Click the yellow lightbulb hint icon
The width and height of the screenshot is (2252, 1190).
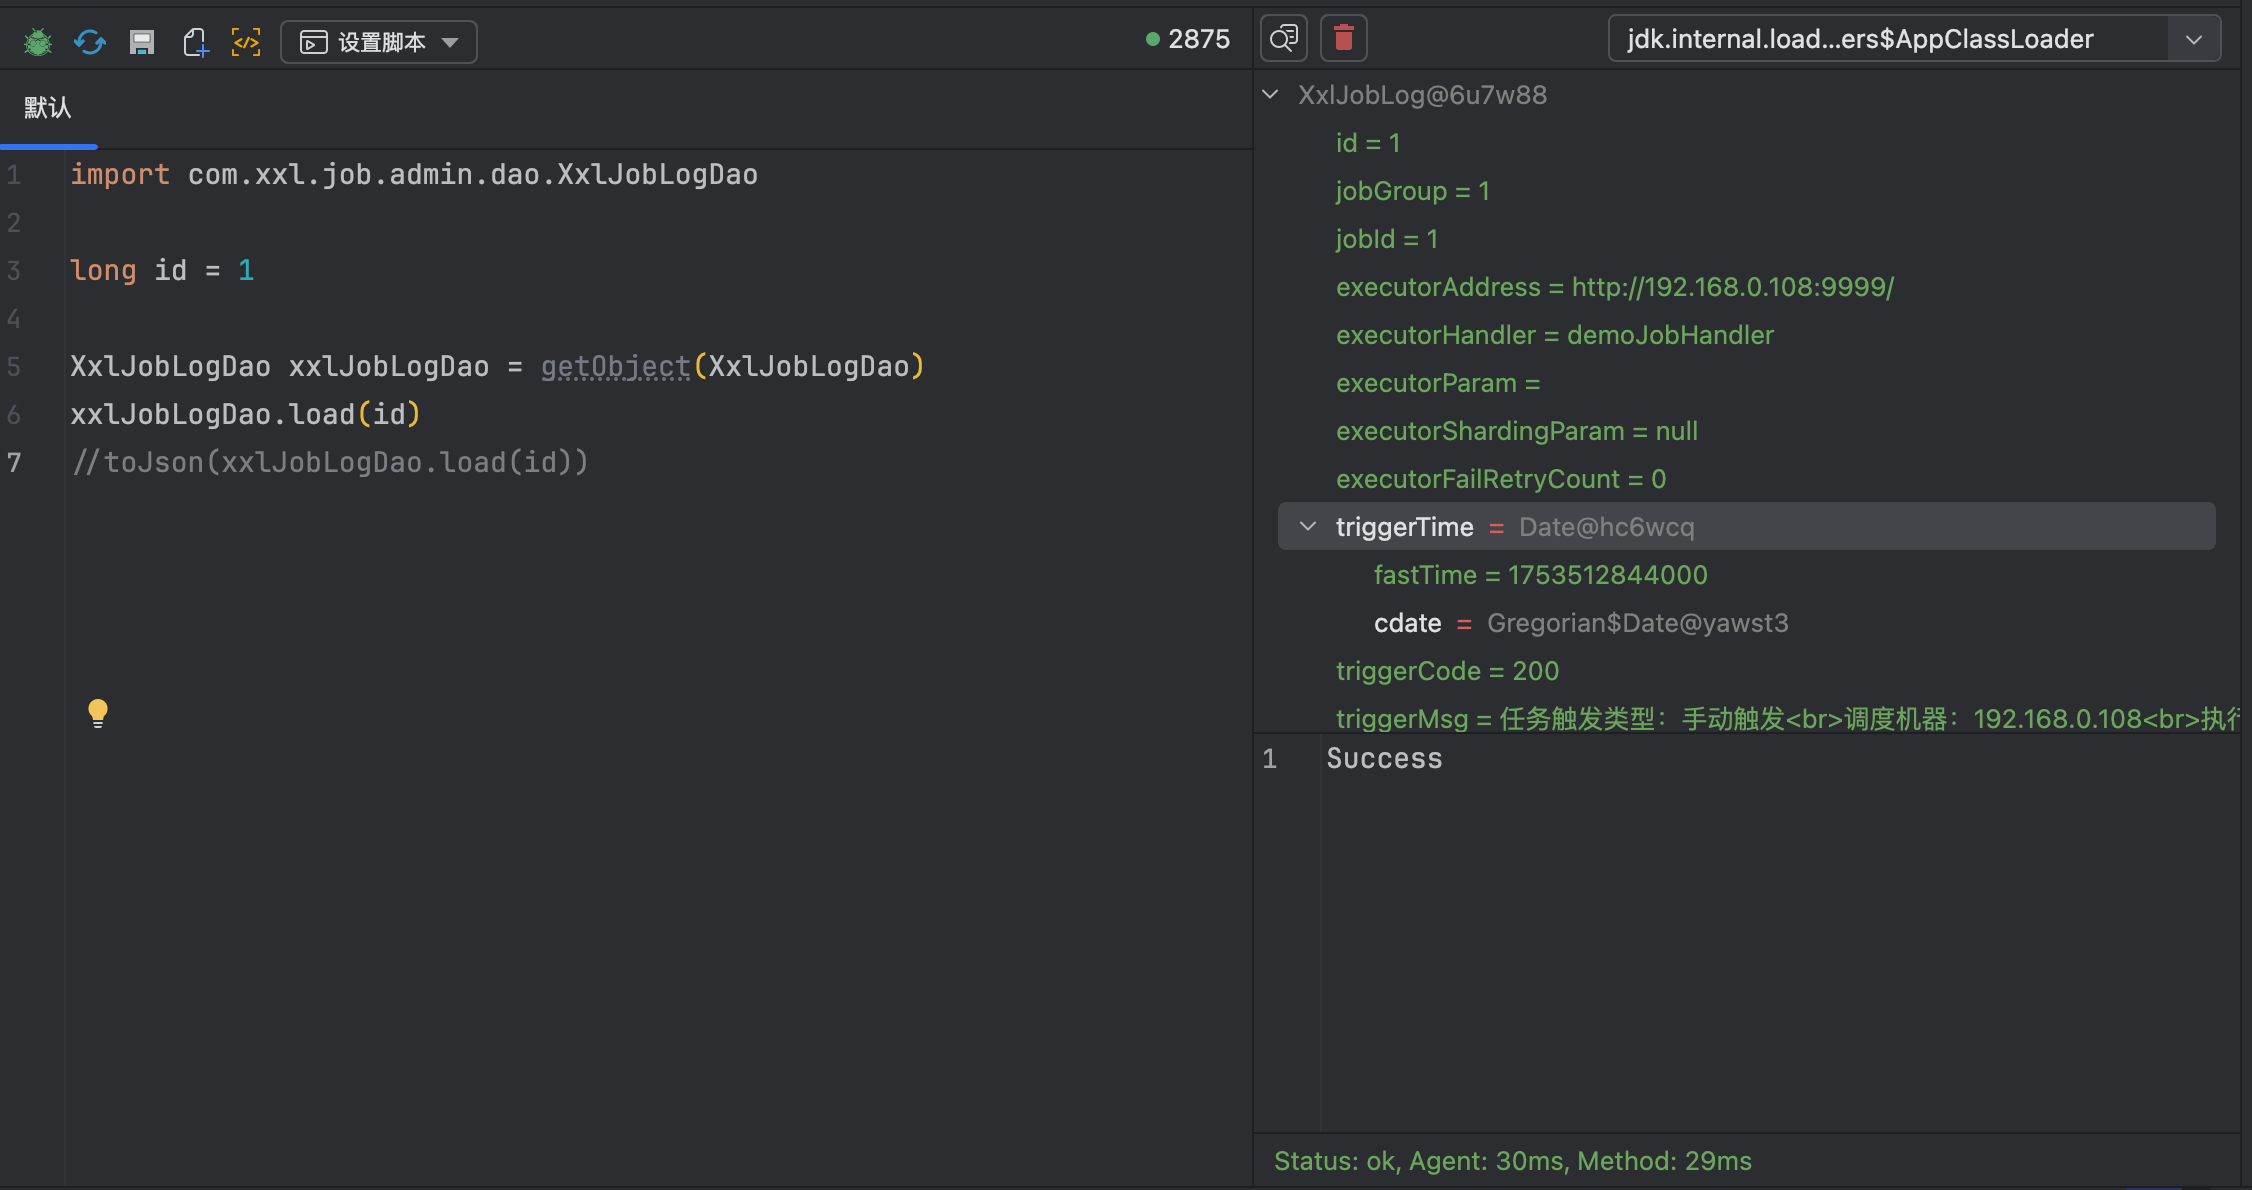pyautogui.click(x=98, y=713)
